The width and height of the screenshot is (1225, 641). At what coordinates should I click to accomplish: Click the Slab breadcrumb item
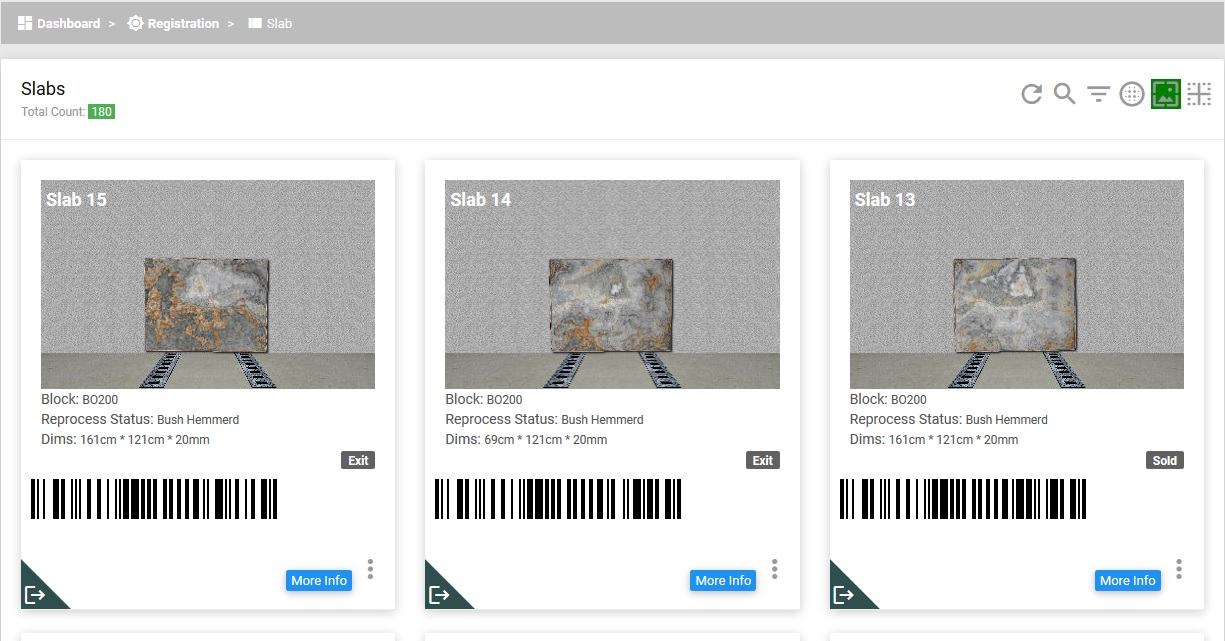279,23
